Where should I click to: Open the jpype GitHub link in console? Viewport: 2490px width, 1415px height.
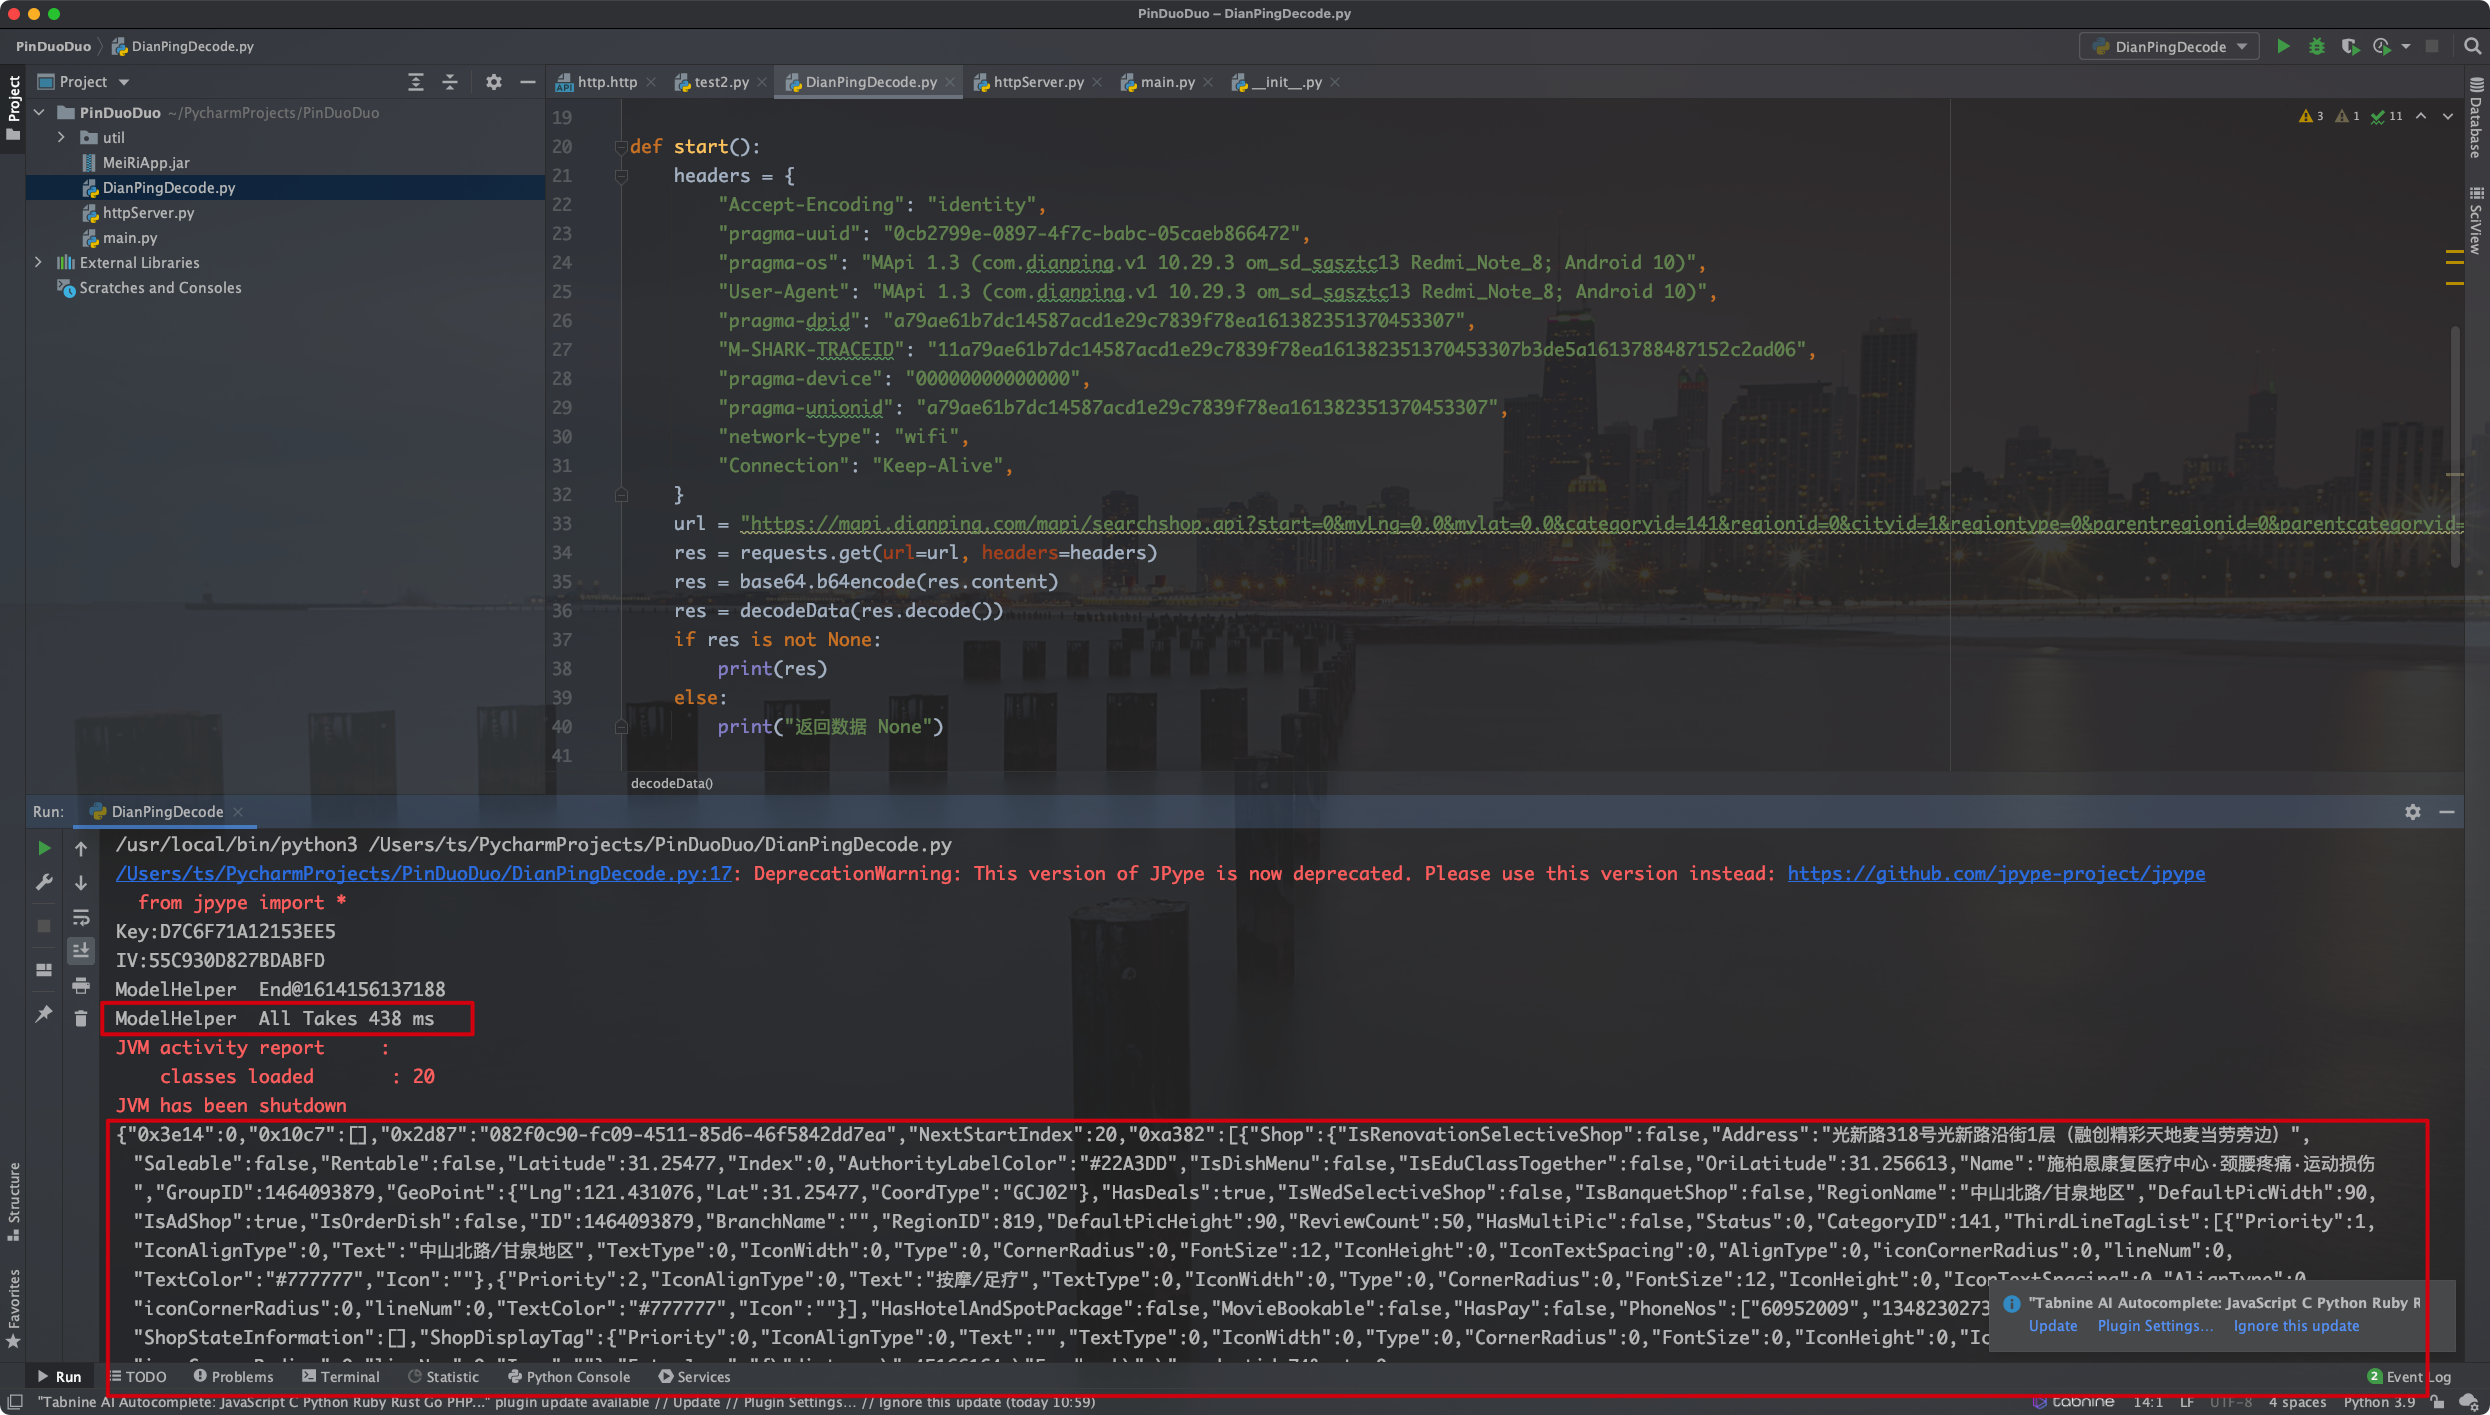click(x=1996, y=874)
